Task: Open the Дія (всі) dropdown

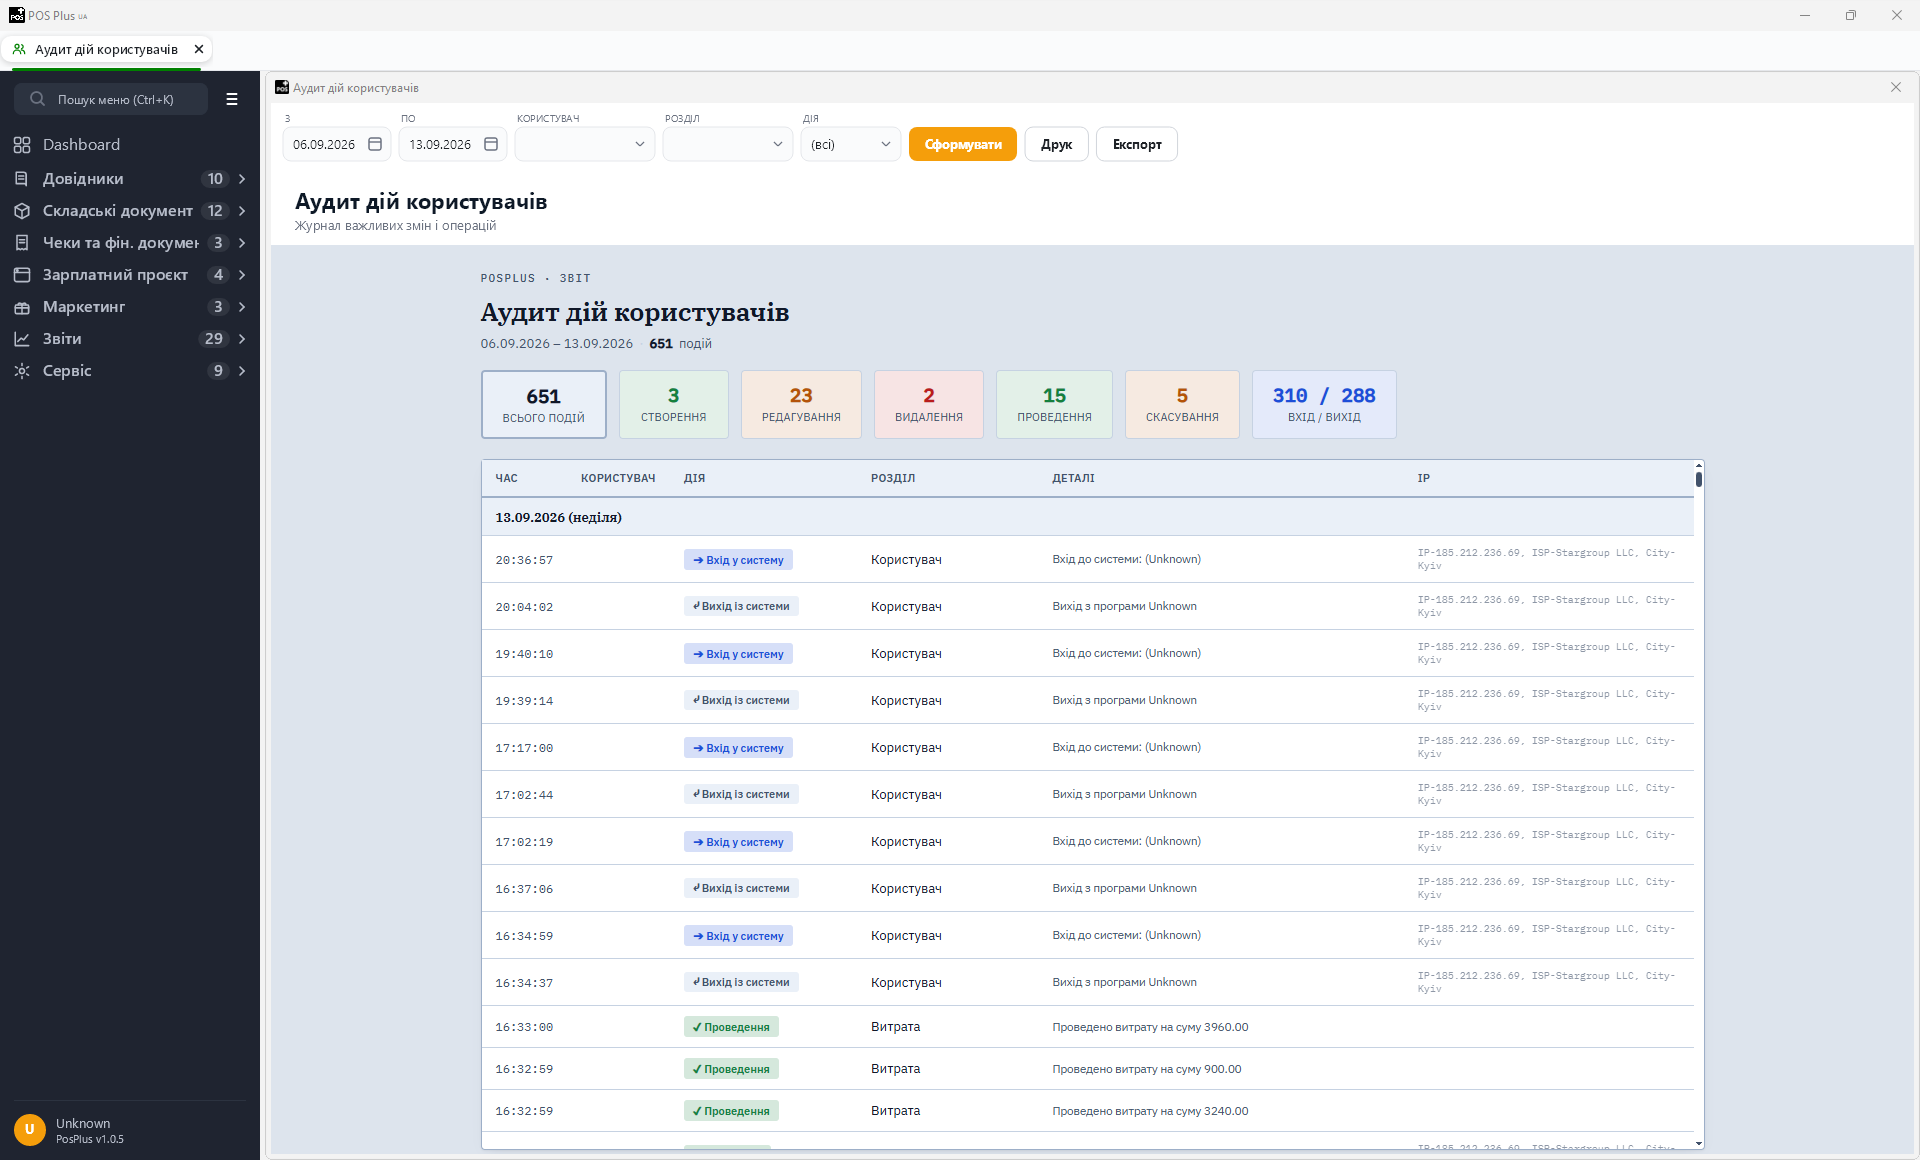Action: tap(851, 144)
